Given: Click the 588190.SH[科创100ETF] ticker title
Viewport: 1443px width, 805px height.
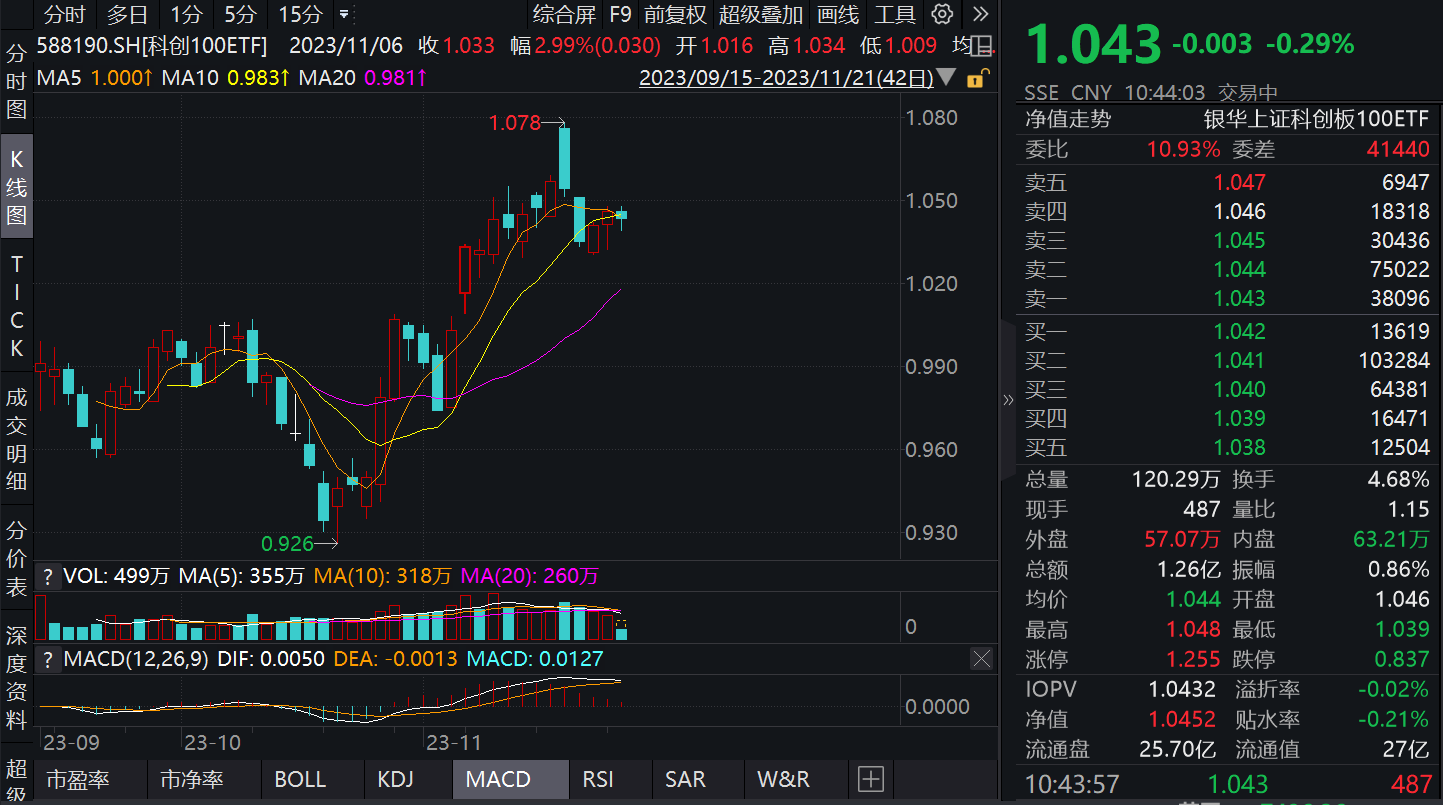Looking at the screenshot, I should coord(152,46).
